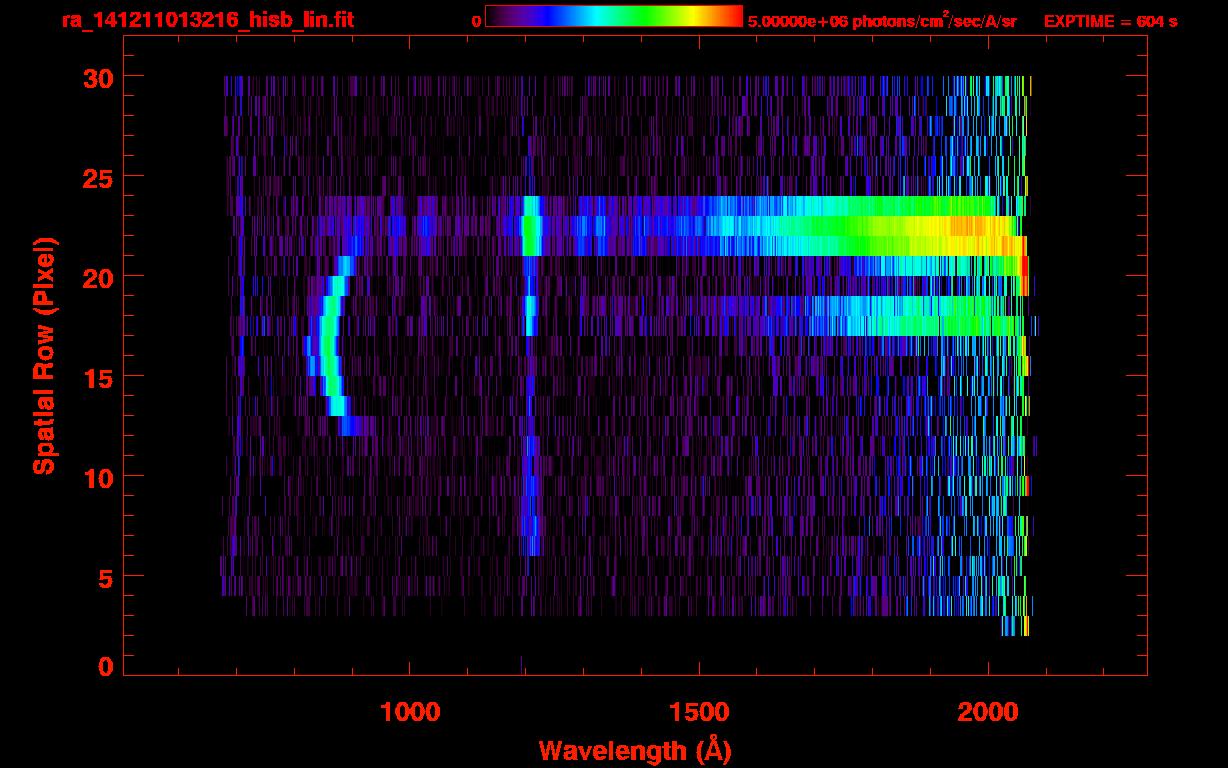Click the EXPTIME = 604 s label

click(x=1110, y=21)
